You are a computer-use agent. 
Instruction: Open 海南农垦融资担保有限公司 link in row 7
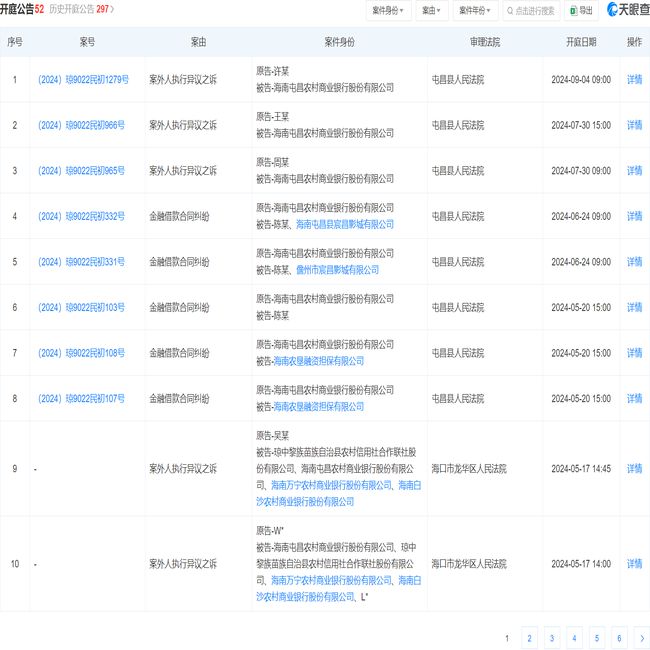click(318, 361)
